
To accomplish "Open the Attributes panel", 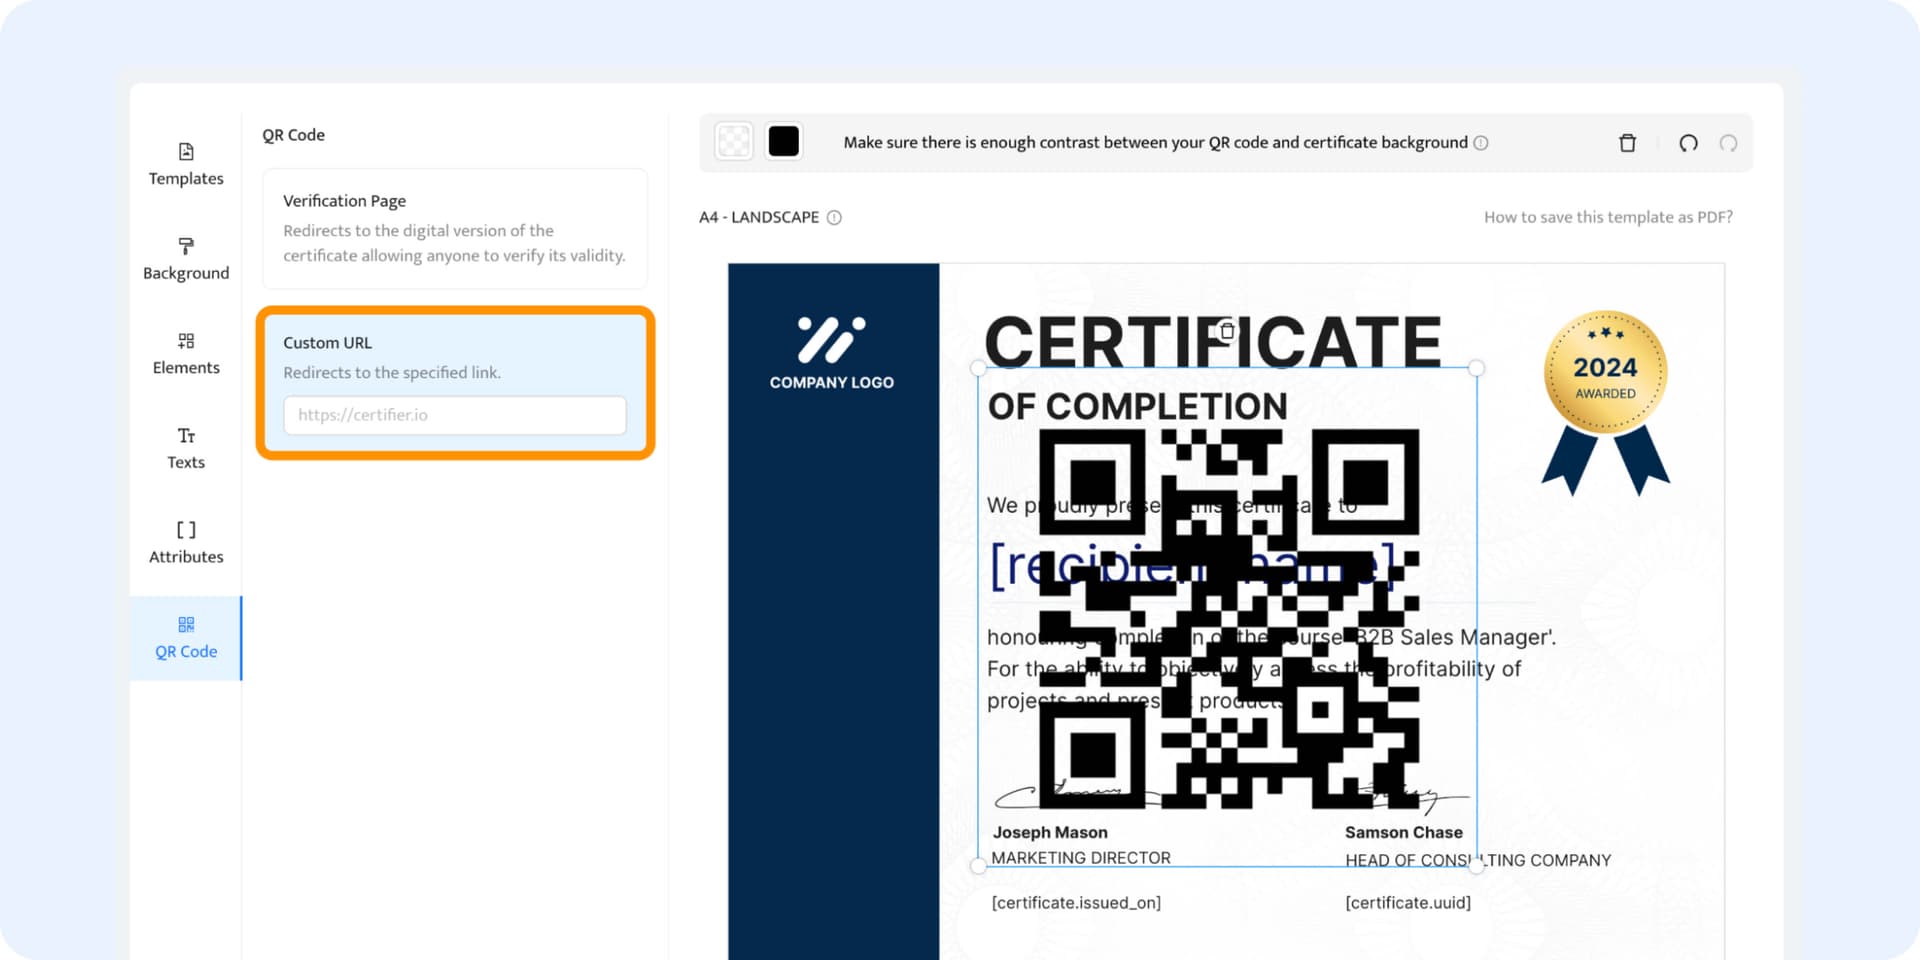I will pyautogui.click(x=185, y=542).
